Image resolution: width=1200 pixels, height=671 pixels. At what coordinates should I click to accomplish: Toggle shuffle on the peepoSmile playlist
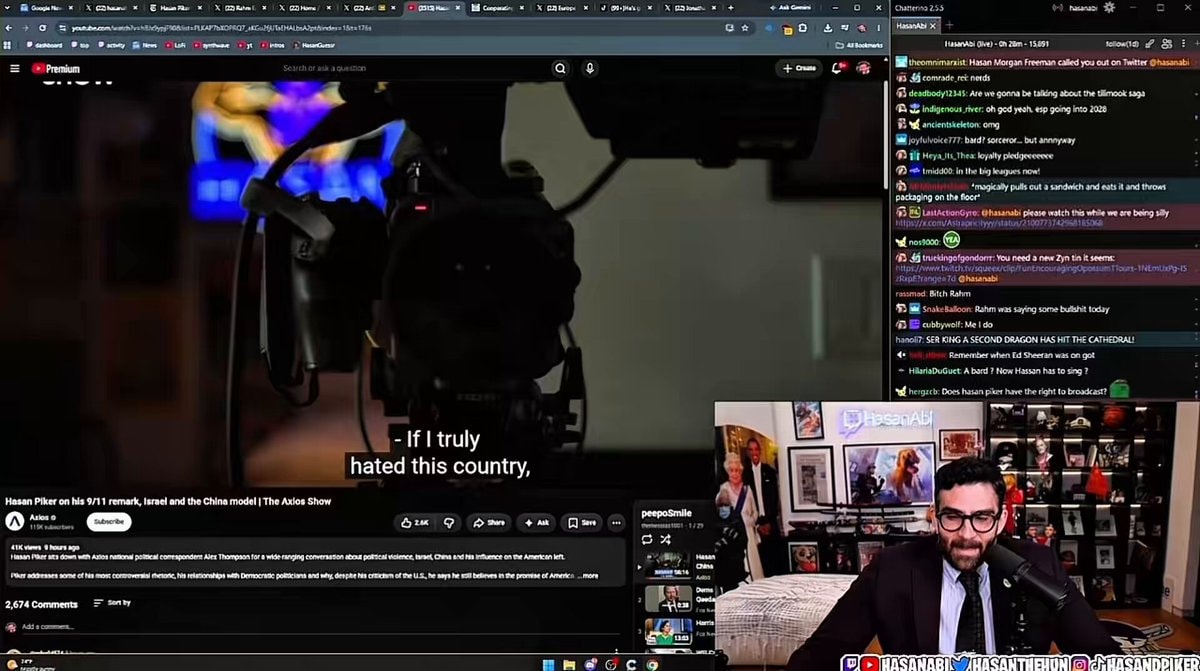click(665, 539)
